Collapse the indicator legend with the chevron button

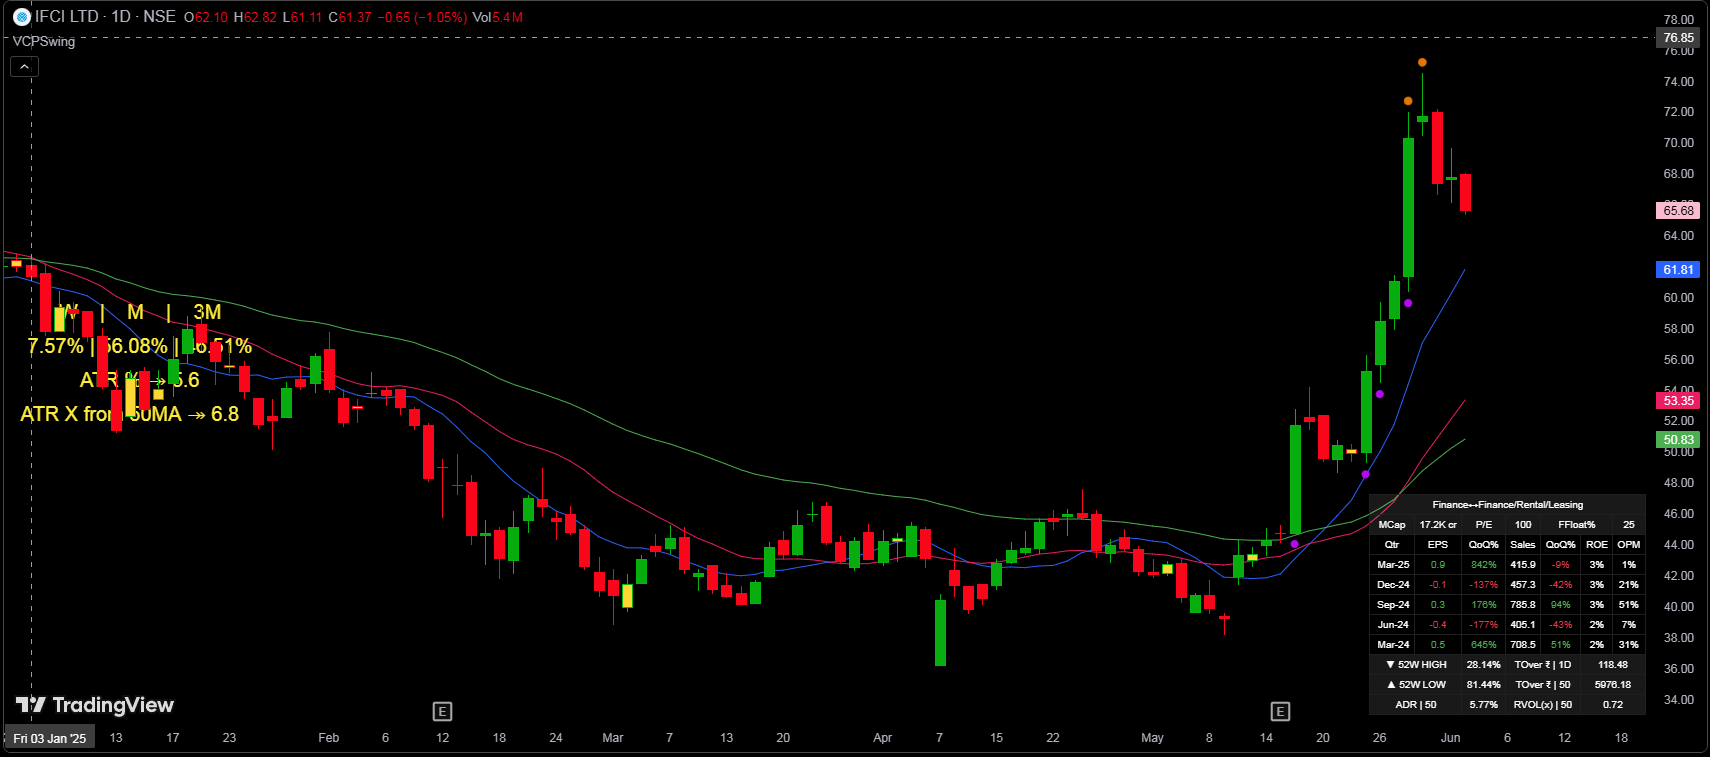(x=25, y=67)
